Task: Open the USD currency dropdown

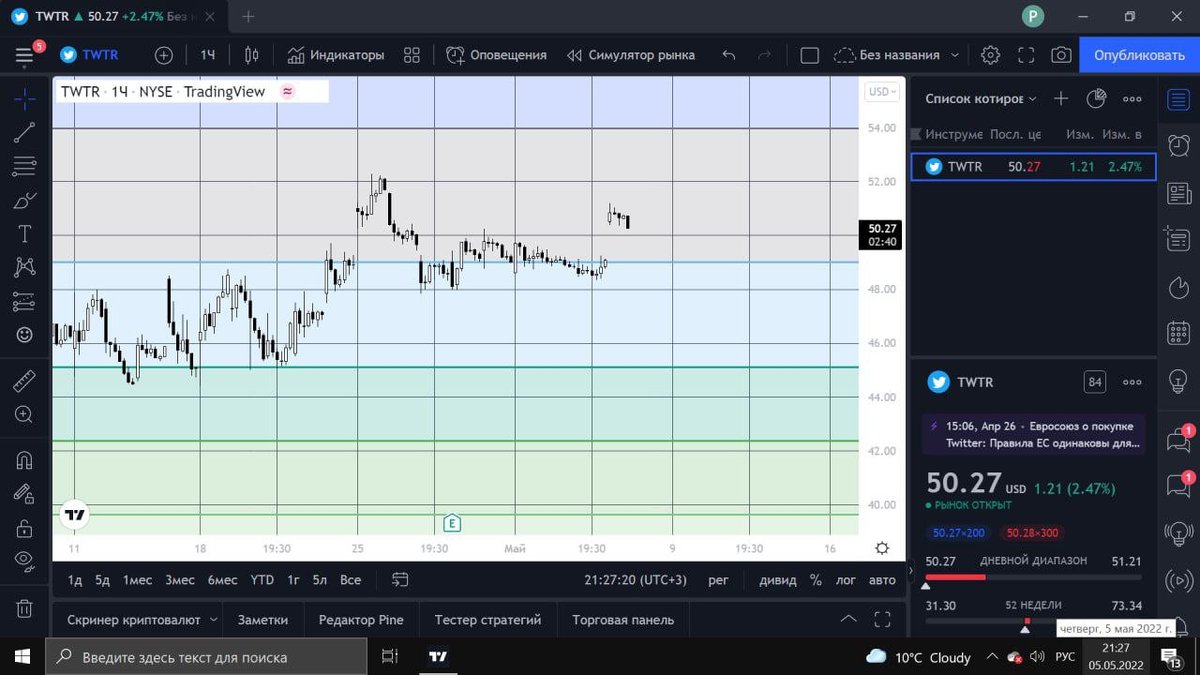Action: coord(882,92)
